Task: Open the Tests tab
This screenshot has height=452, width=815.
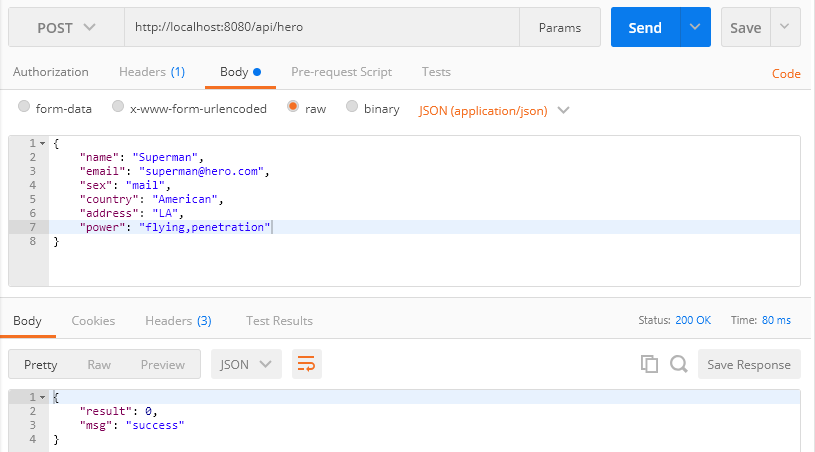Action: tap(436, 72)
